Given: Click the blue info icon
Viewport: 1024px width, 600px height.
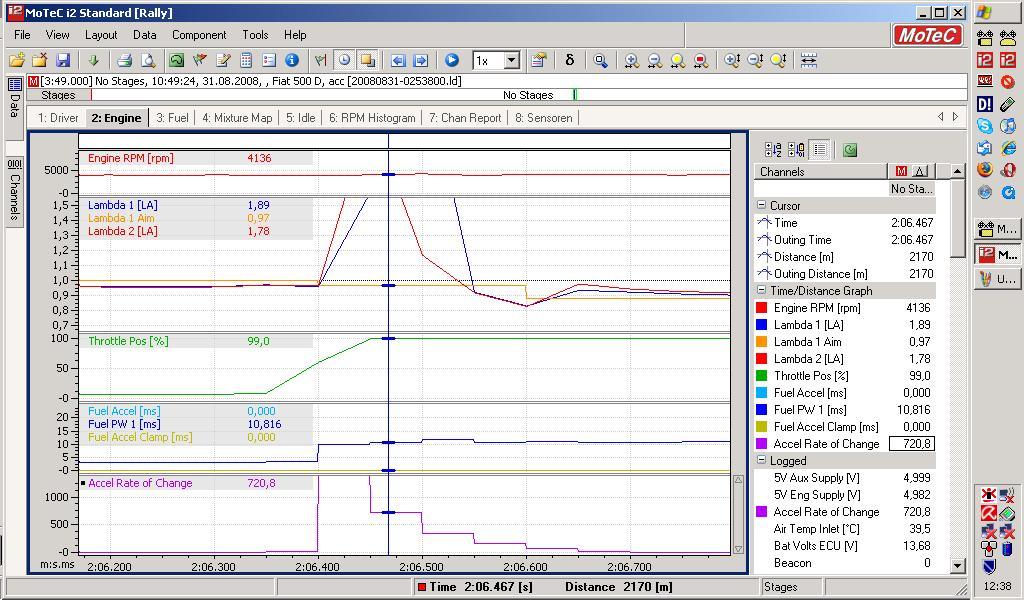Looking at the screenshot, I should [292, 61].
